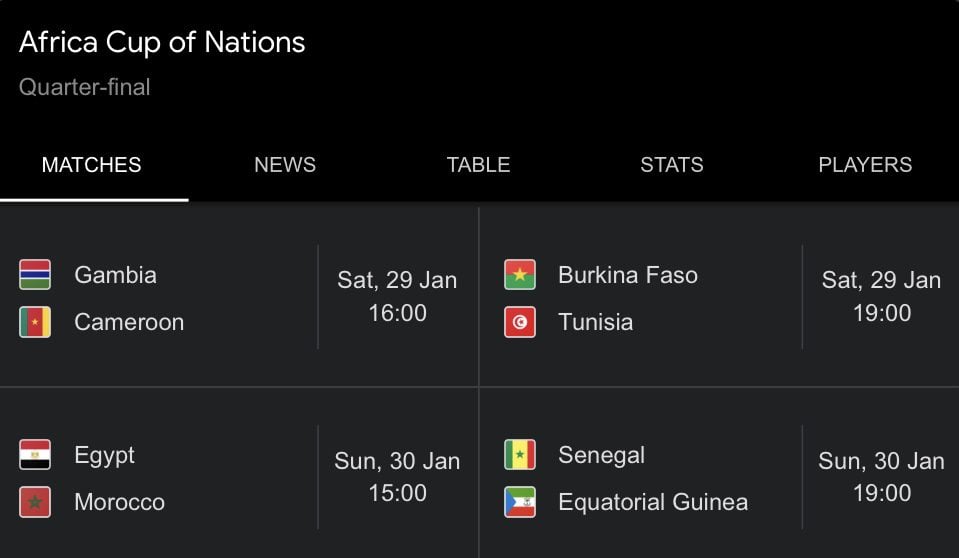Click the Cameroon flag icon

tap(35, 322)
